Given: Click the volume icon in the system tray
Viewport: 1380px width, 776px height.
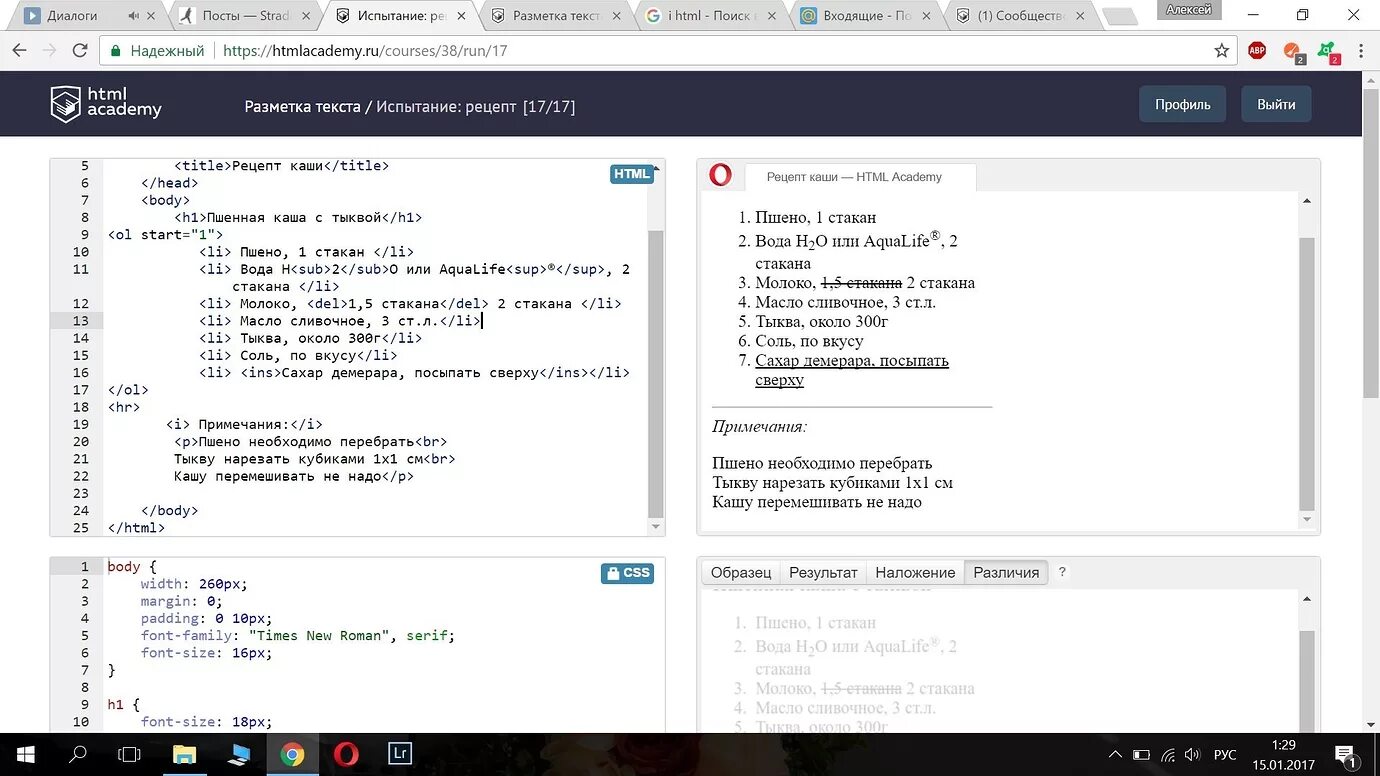Looking at the screenshot, I should (x=1192, y=754).
